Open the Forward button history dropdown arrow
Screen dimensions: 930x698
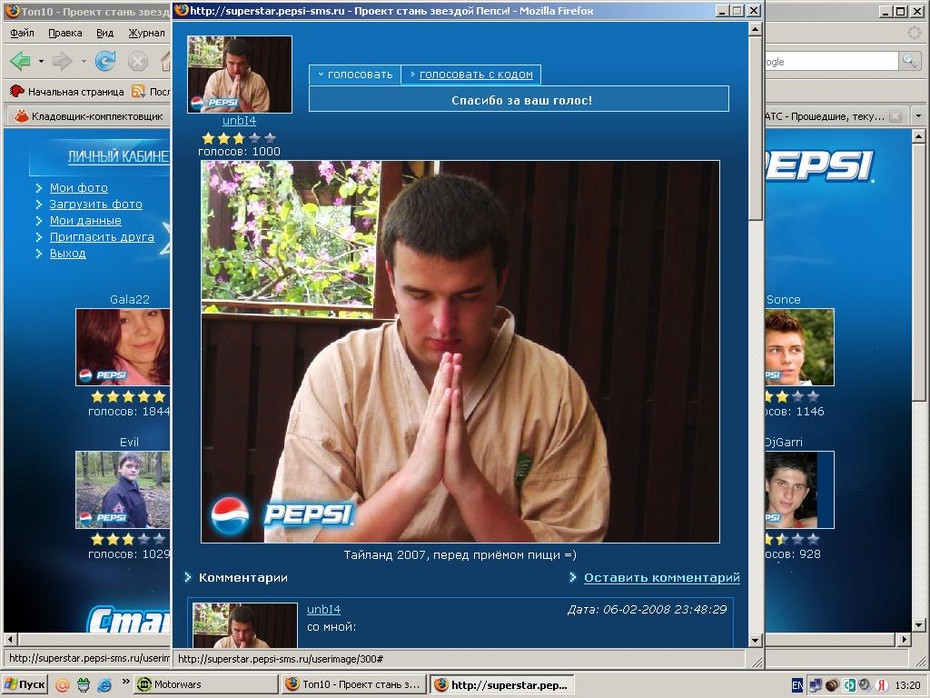[84, 61]
